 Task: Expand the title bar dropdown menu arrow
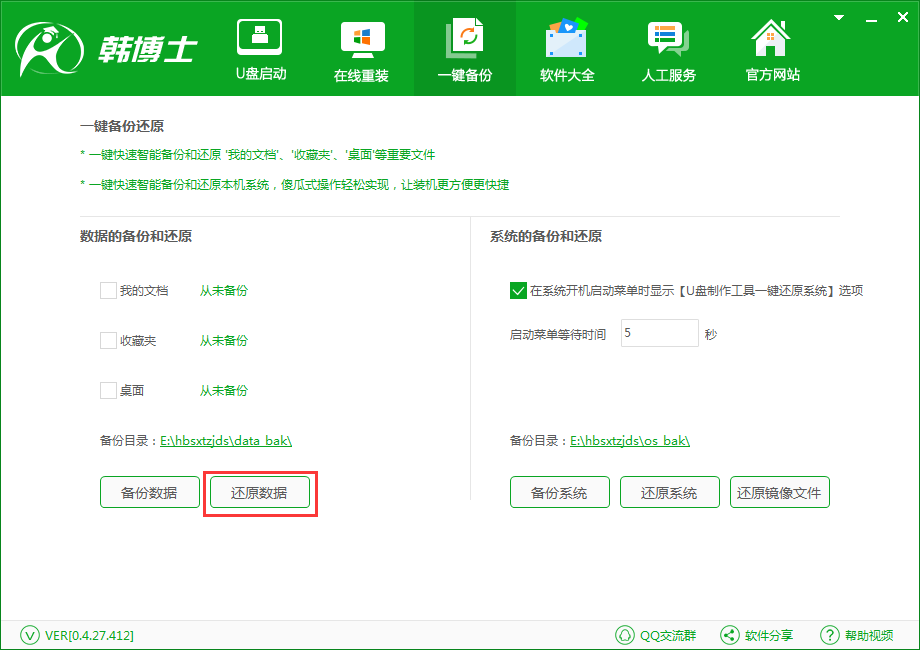(838, 16)
